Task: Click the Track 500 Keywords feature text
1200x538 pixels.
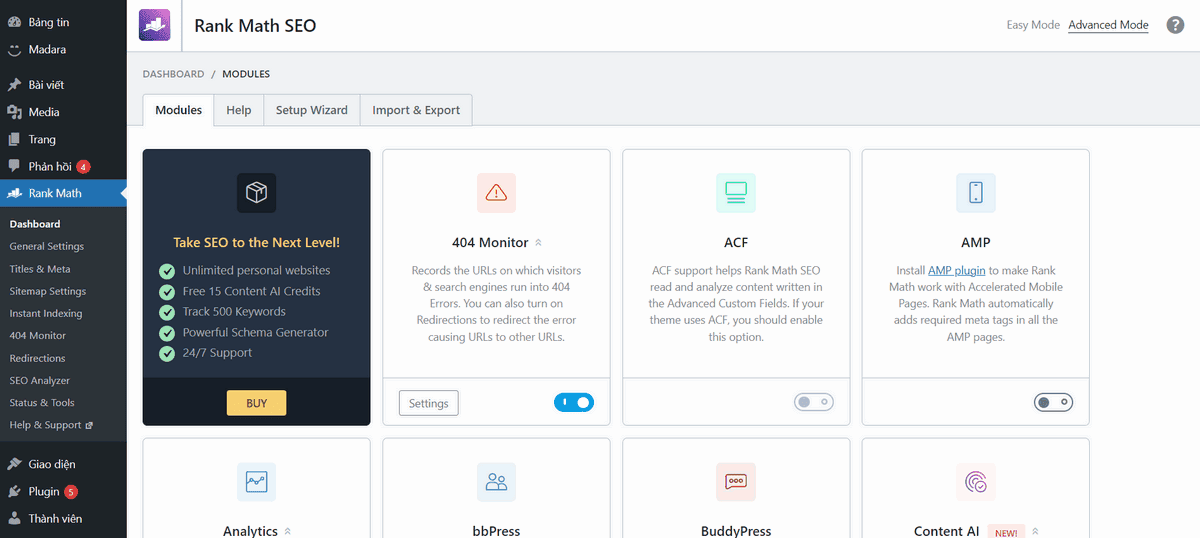Action: [x=234, y=312]
